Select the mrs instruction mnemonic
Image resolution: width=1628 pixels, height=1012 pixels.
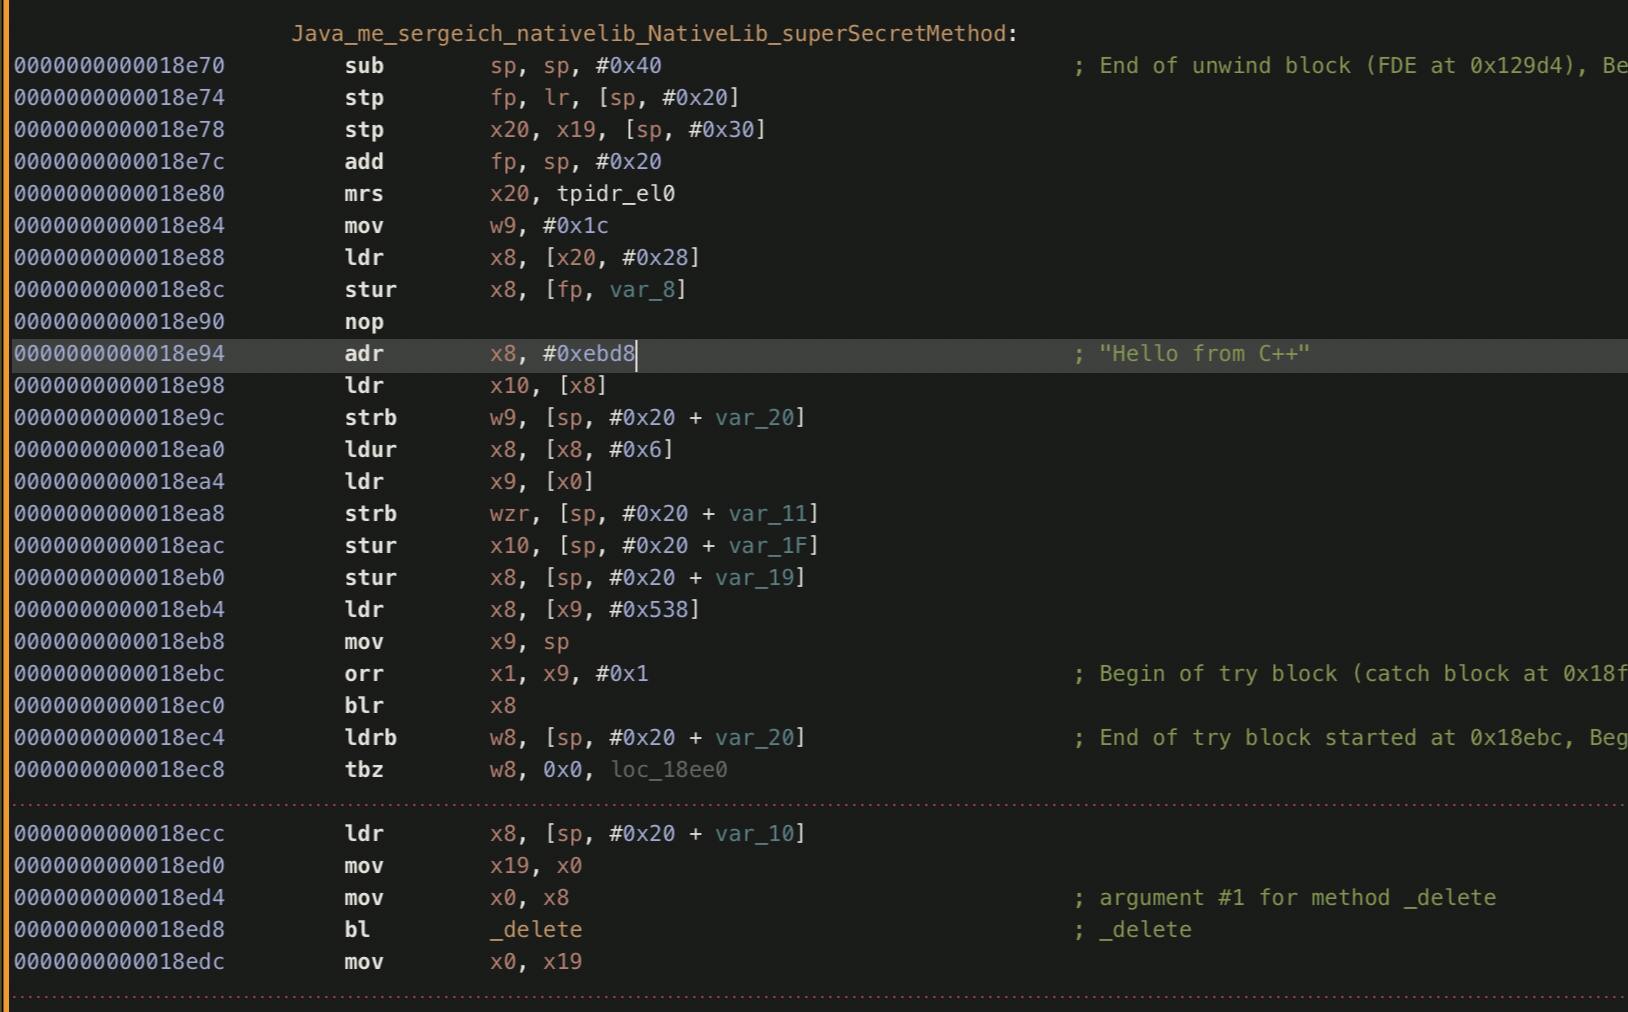pos(364,194)
